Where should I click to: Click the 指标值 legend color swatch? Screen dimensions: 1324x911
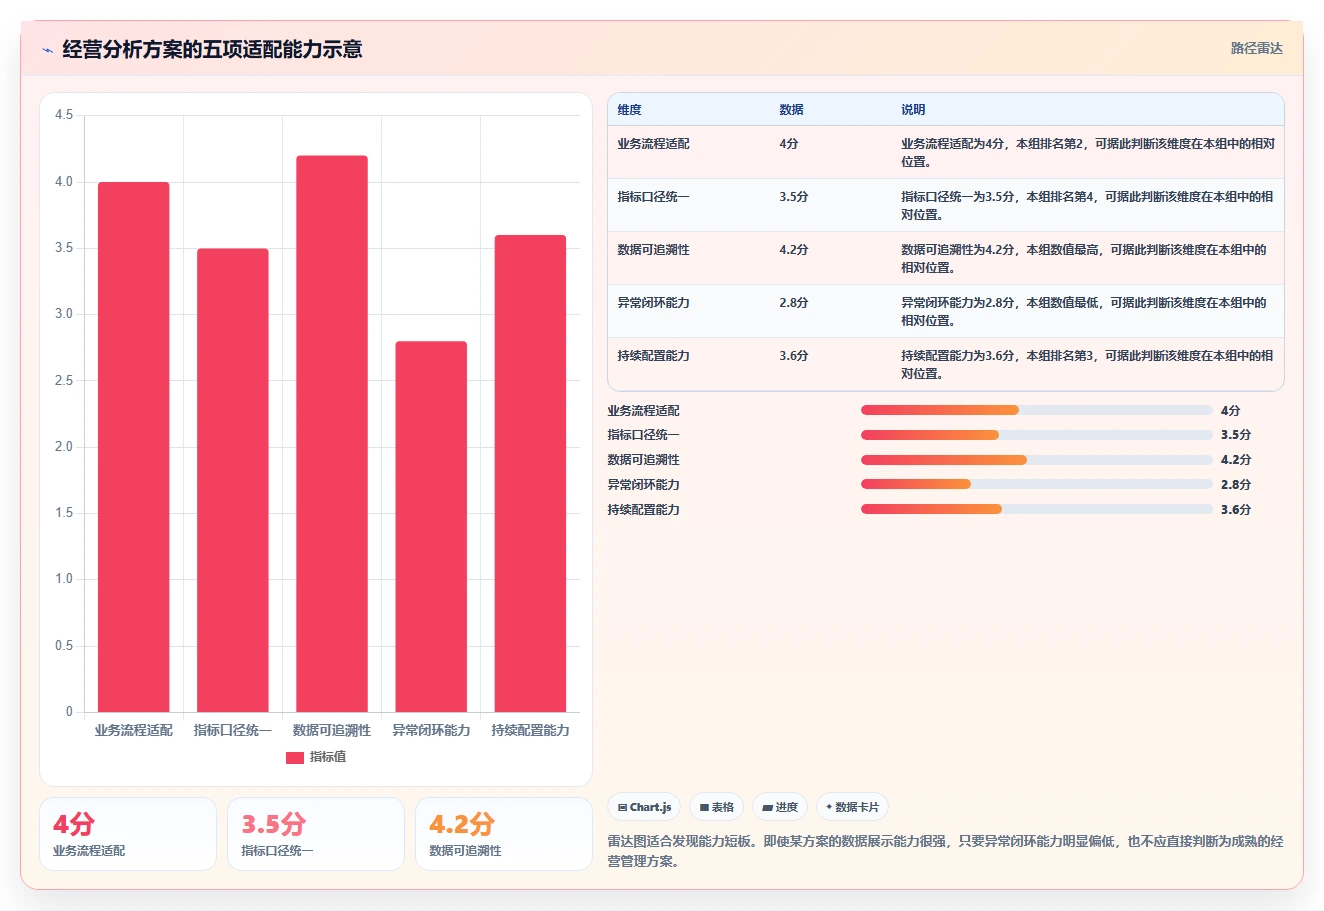coord(295,757)
